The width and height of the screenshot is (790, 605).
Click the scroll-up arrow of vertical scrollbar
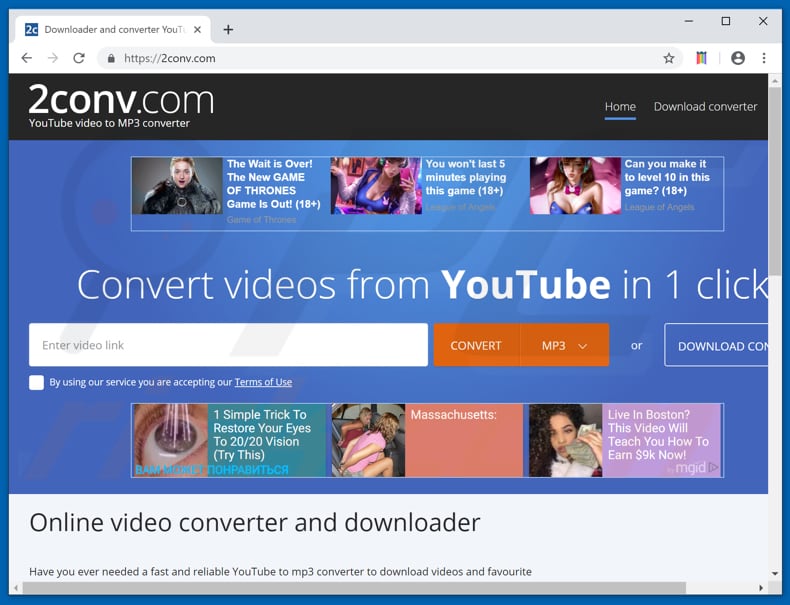(x=775, y=81)
